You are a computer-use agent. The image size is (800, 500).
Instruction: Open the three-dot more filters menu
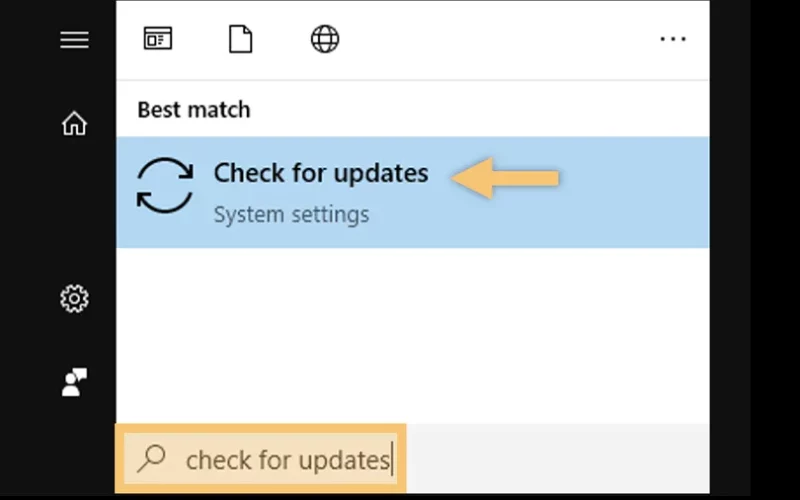click(673, 39)
